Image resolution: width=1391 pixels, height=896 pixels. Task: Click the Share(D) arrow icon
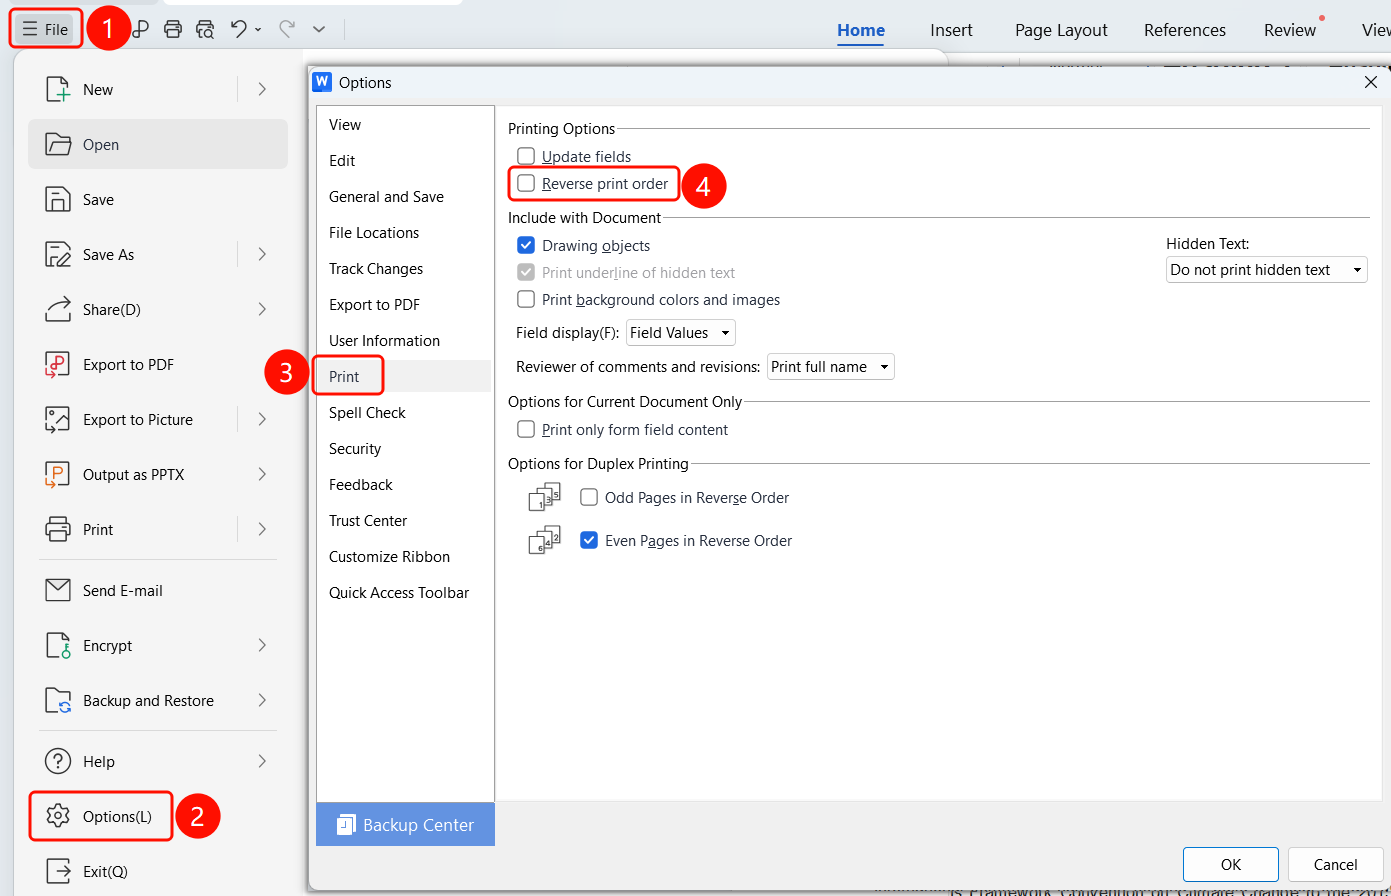(x=58, y=309)
